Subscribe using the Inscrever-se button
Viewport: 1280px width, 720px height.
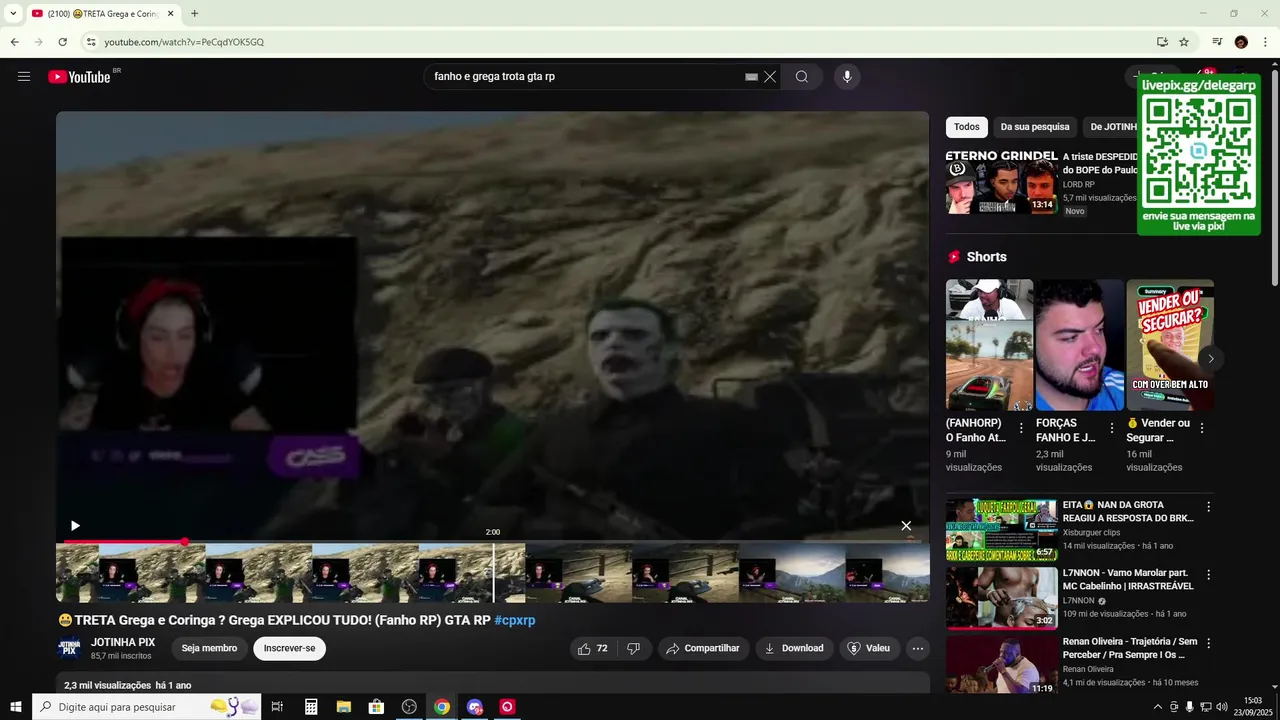pyautogui.click(x=289, y=648)
